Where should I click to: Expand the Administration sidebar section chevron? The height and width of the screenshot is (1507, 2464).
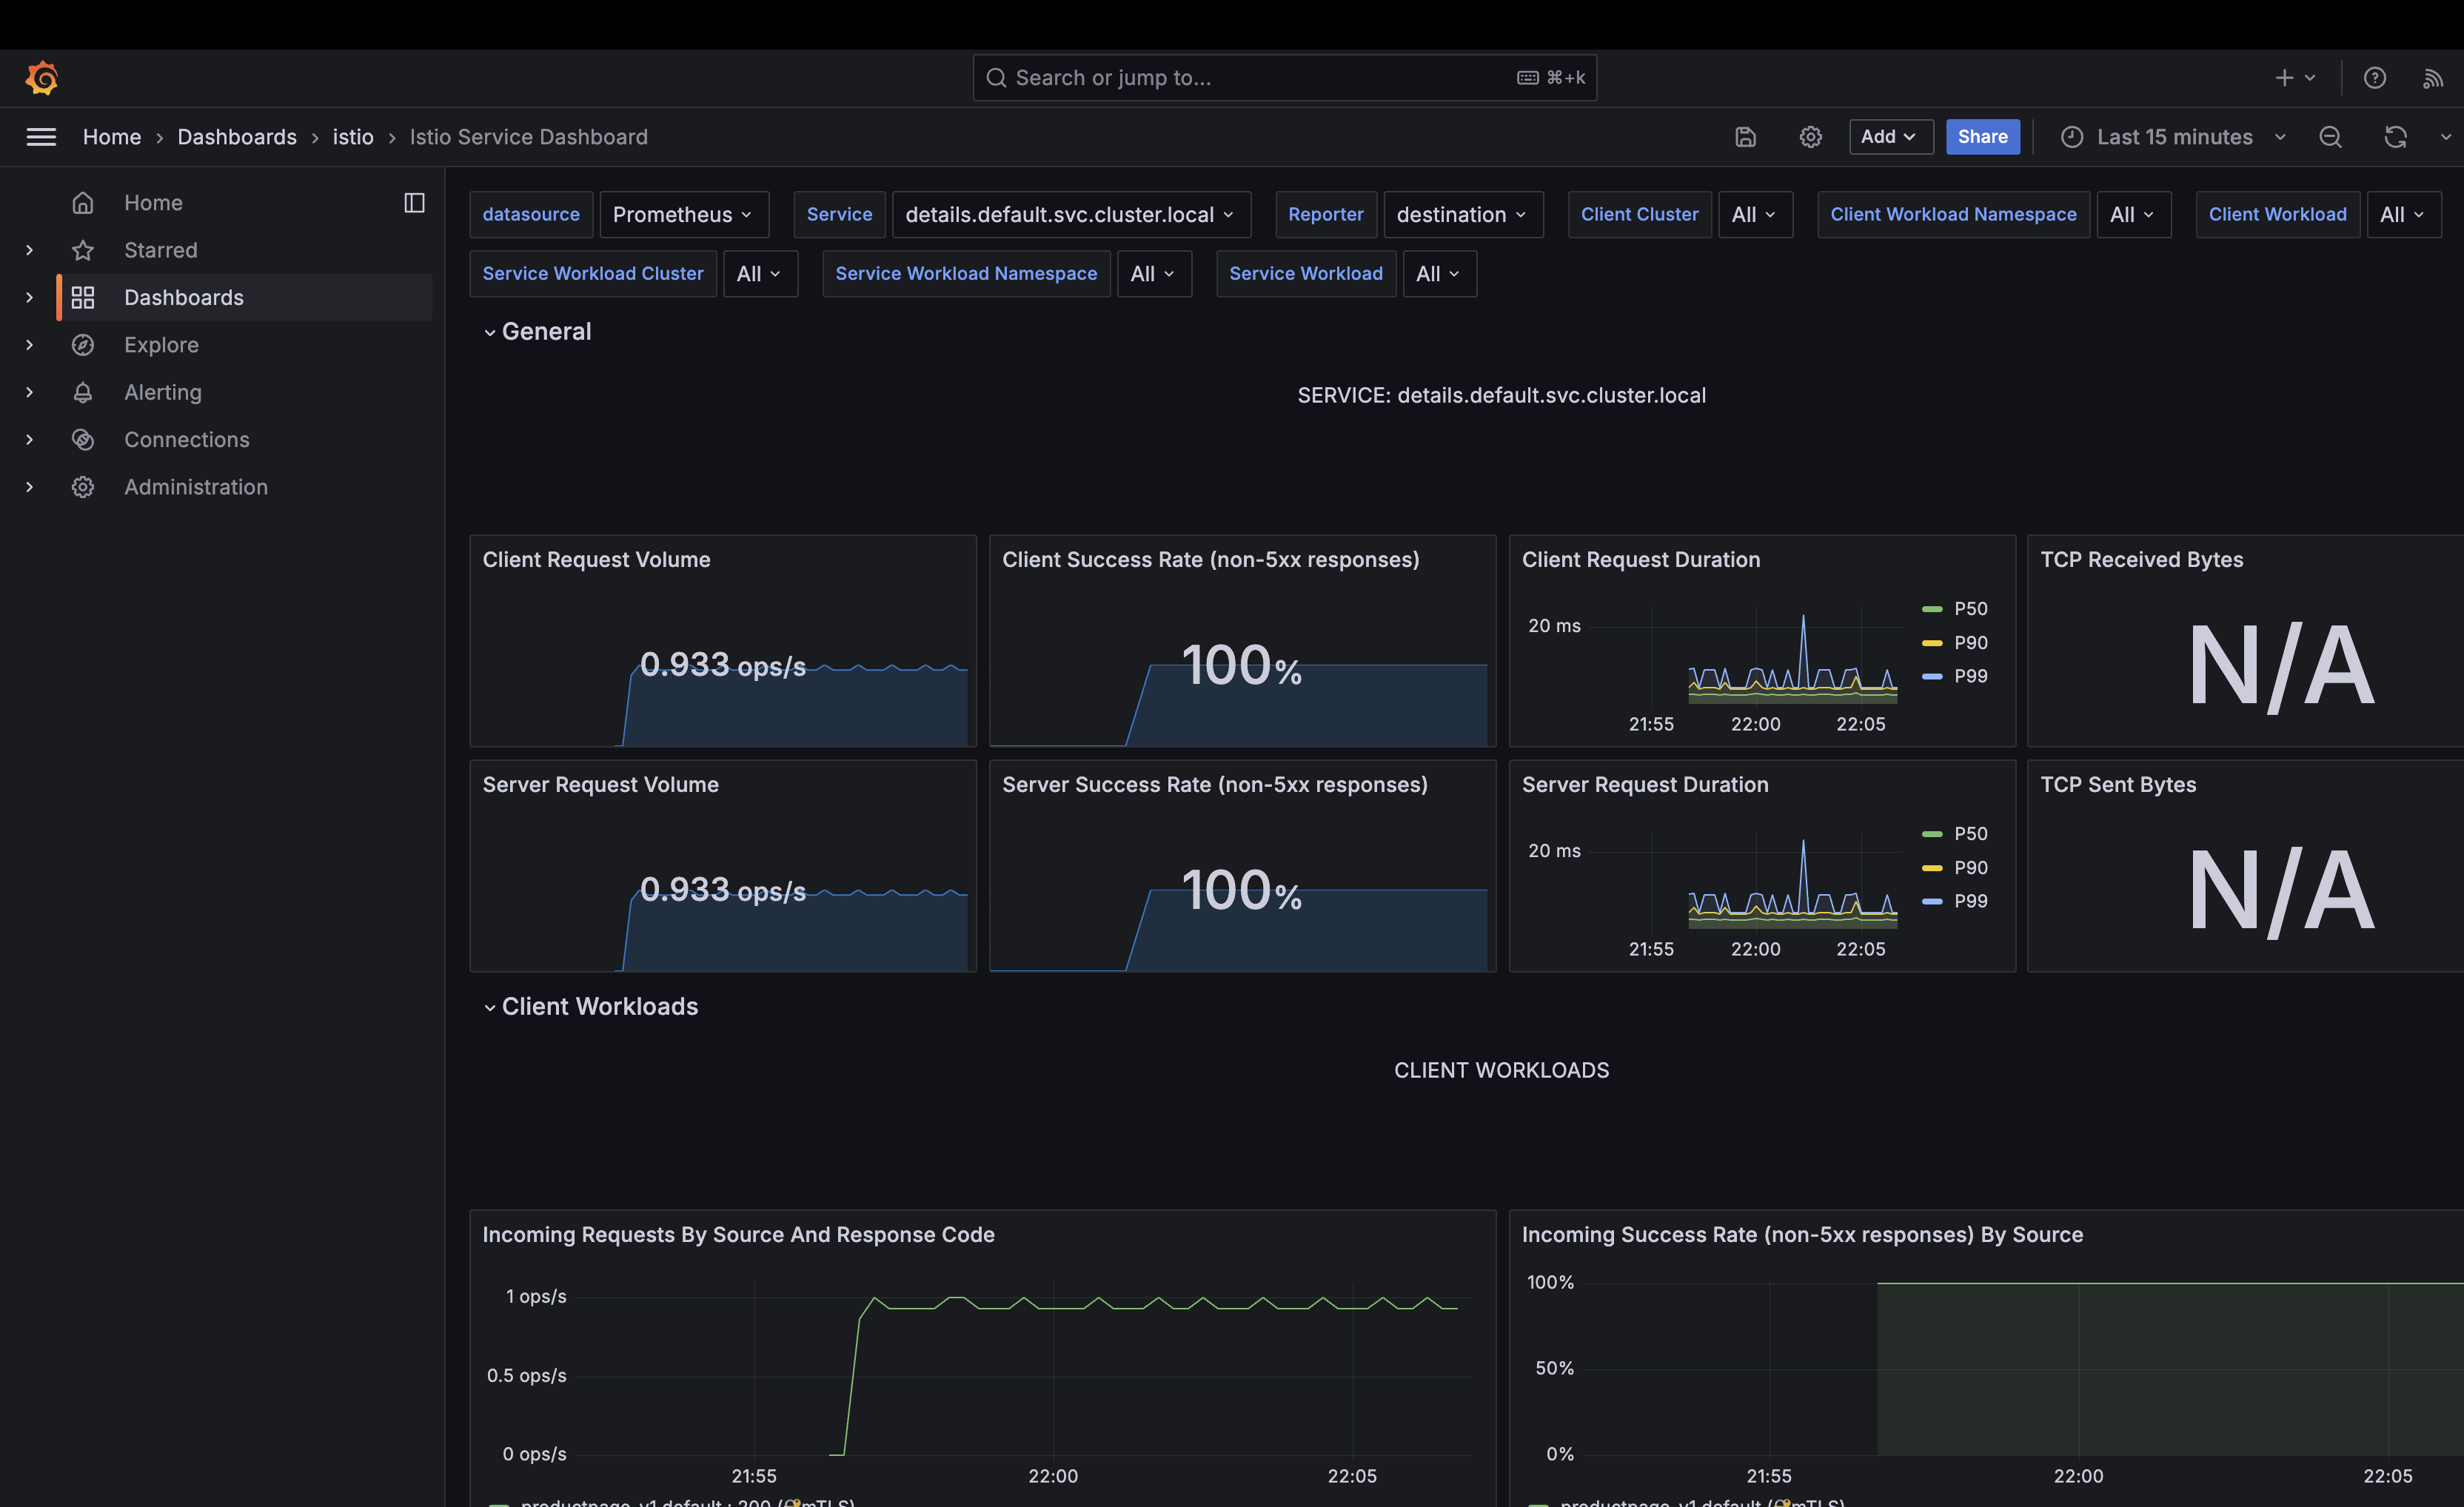pos(29,487)
